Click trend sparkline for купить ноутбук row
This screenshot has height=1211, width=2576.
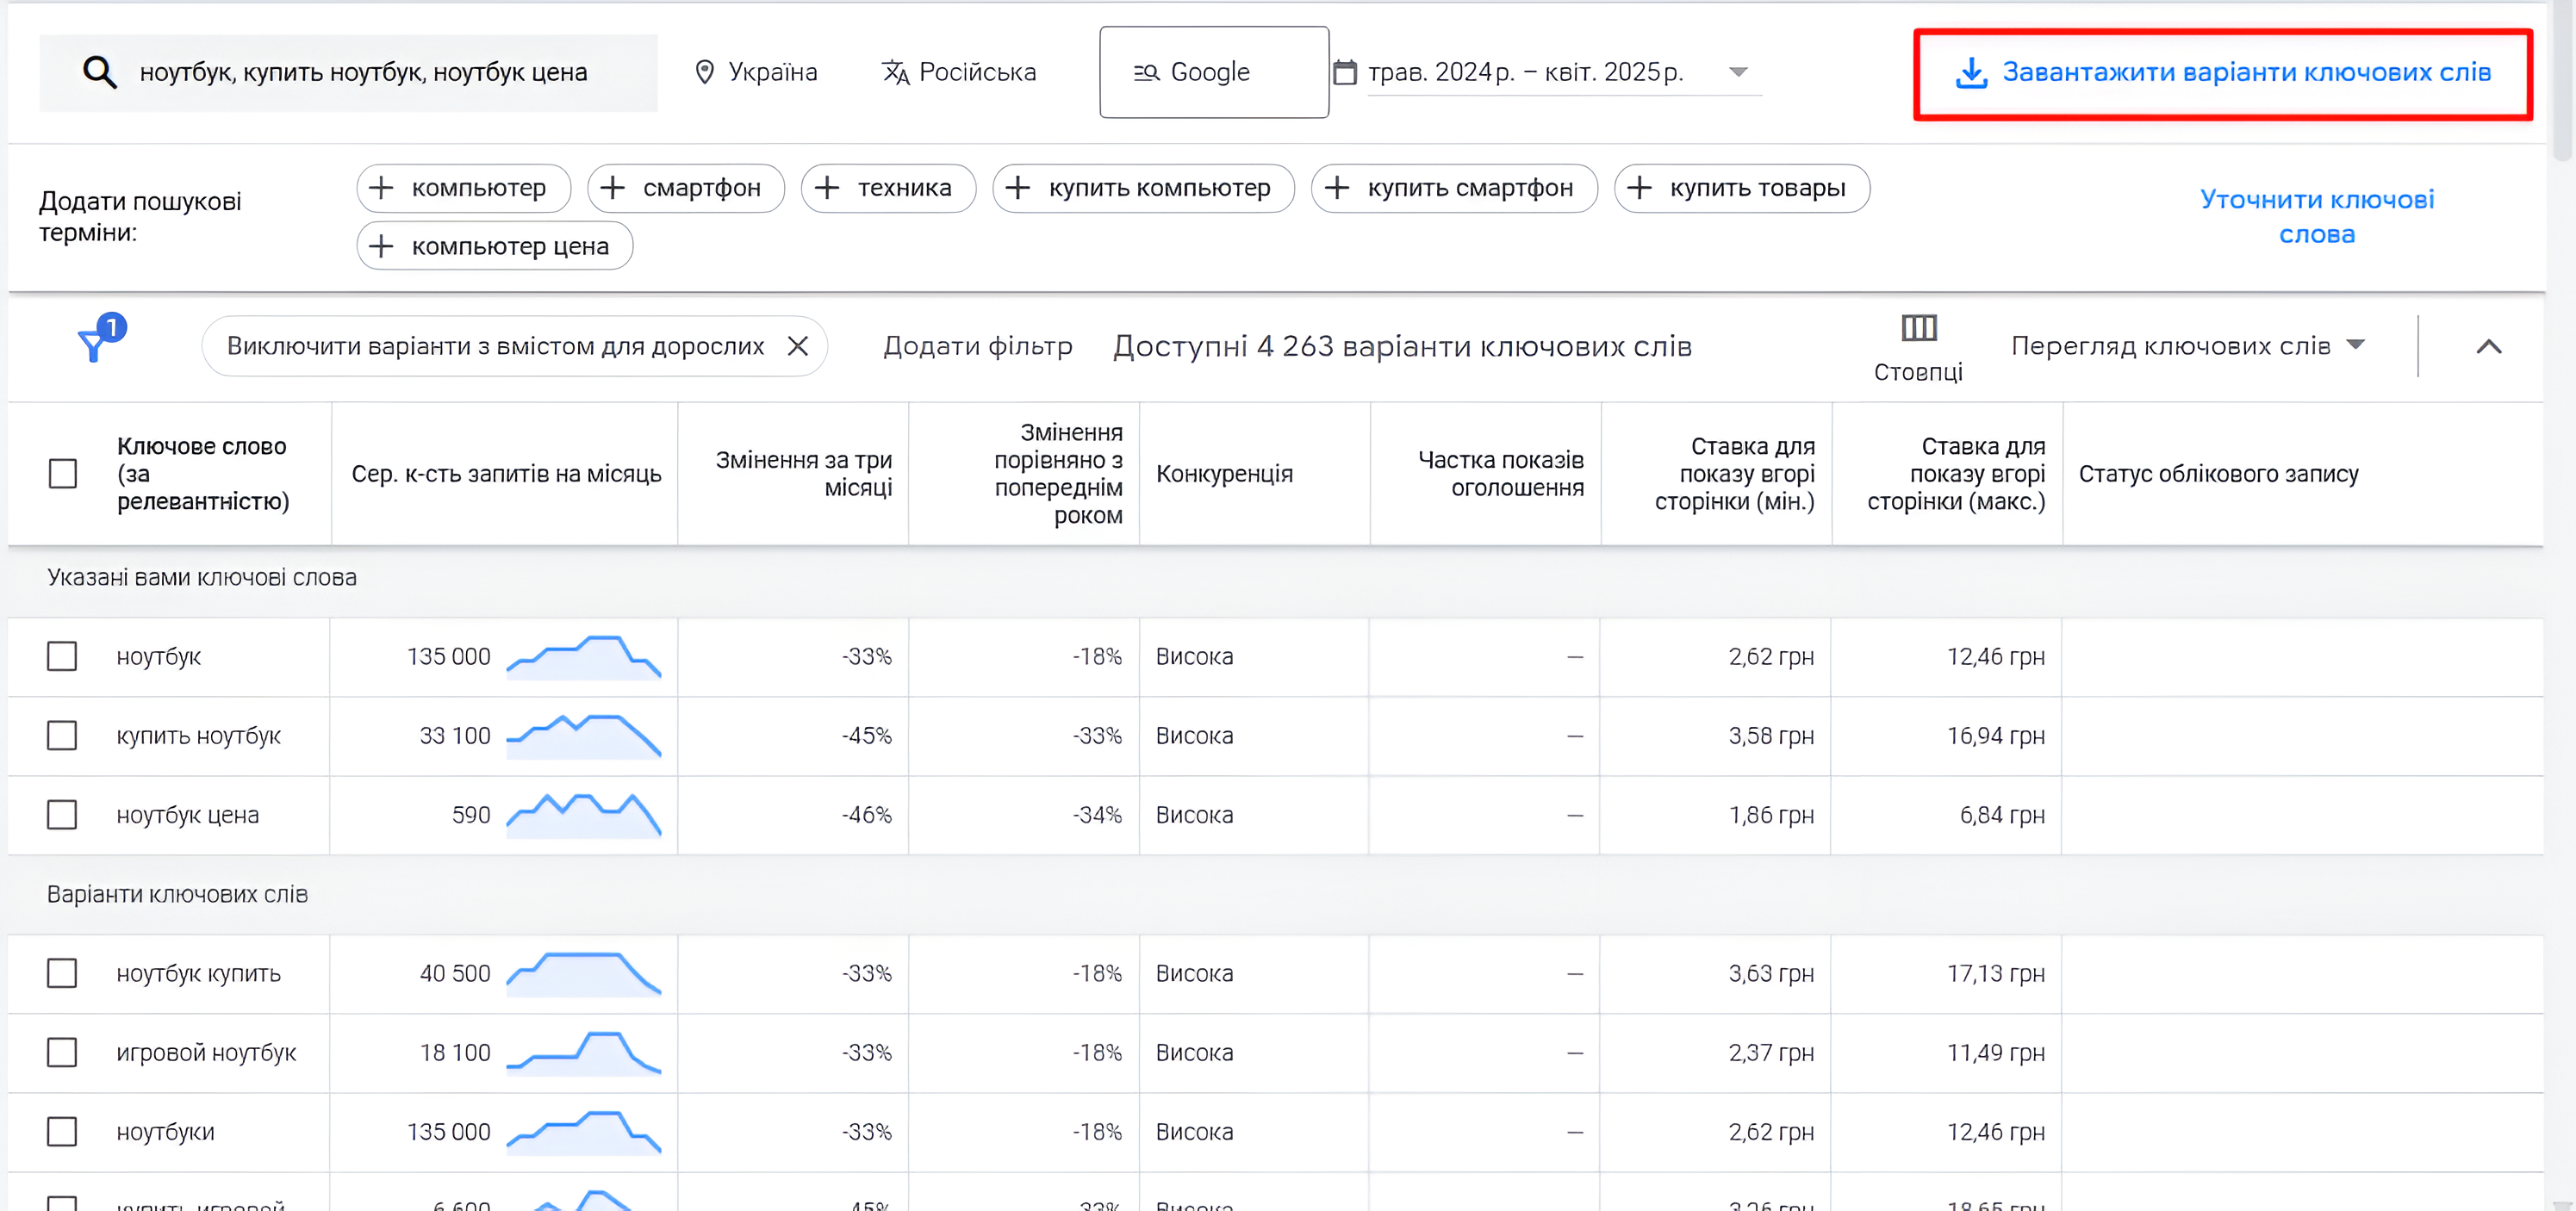pos(584,736)
